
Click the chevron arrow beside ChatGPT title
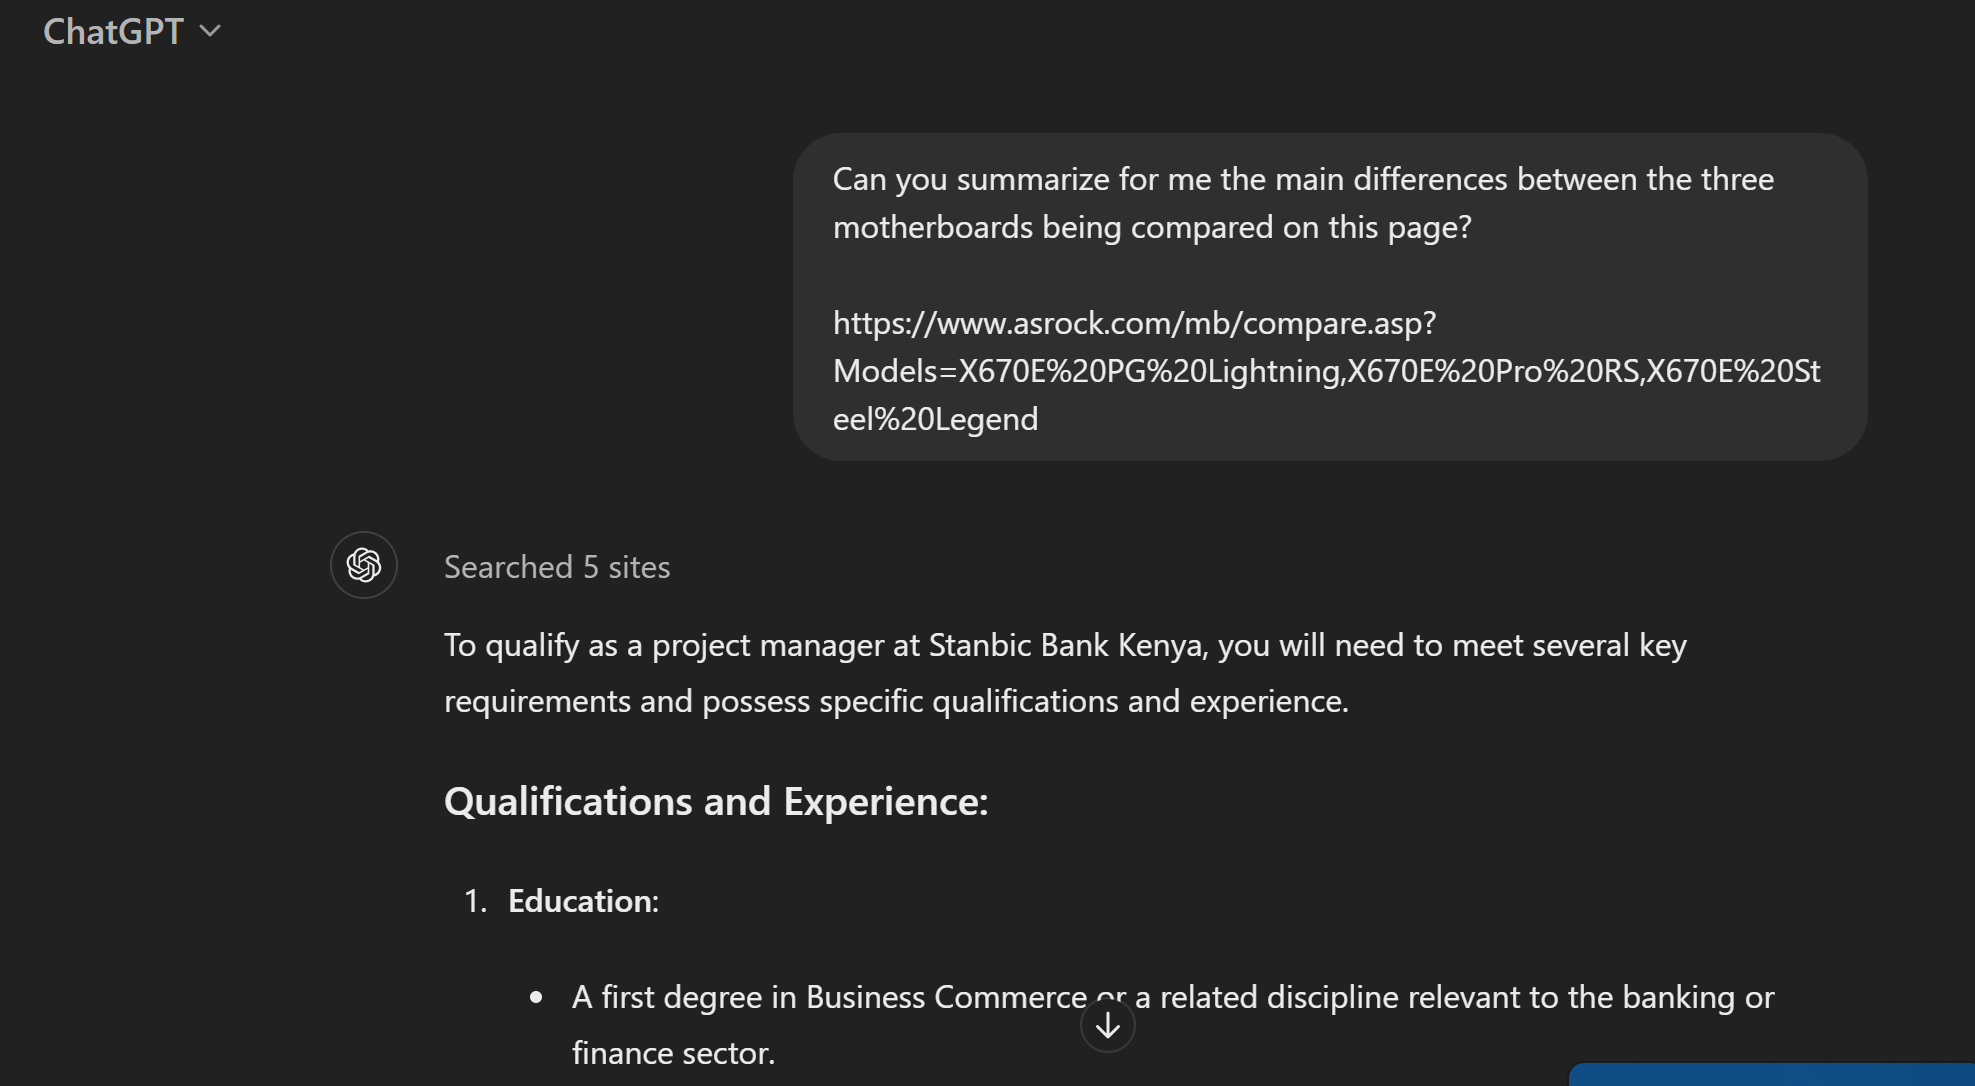point(210,31)
